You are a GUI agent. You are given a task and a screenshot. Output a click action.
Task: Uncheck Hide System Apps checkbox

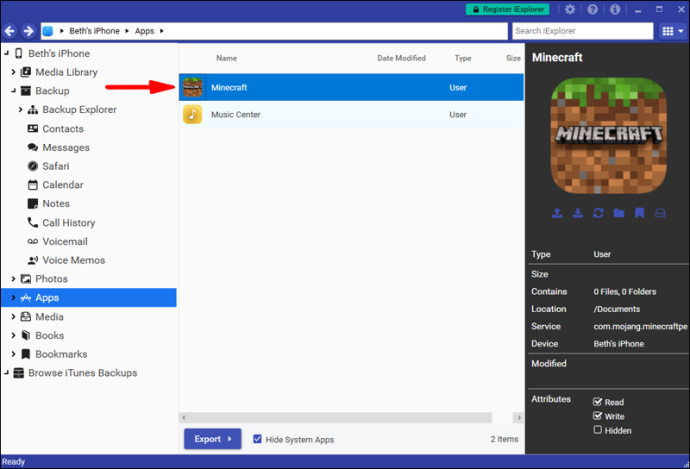coord(257,439)
